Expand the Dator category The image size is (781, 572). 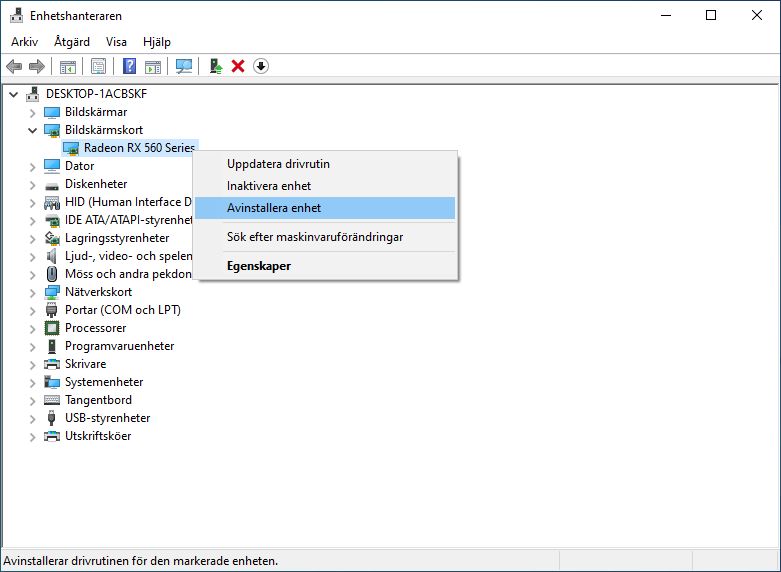(x=32, y=167)
